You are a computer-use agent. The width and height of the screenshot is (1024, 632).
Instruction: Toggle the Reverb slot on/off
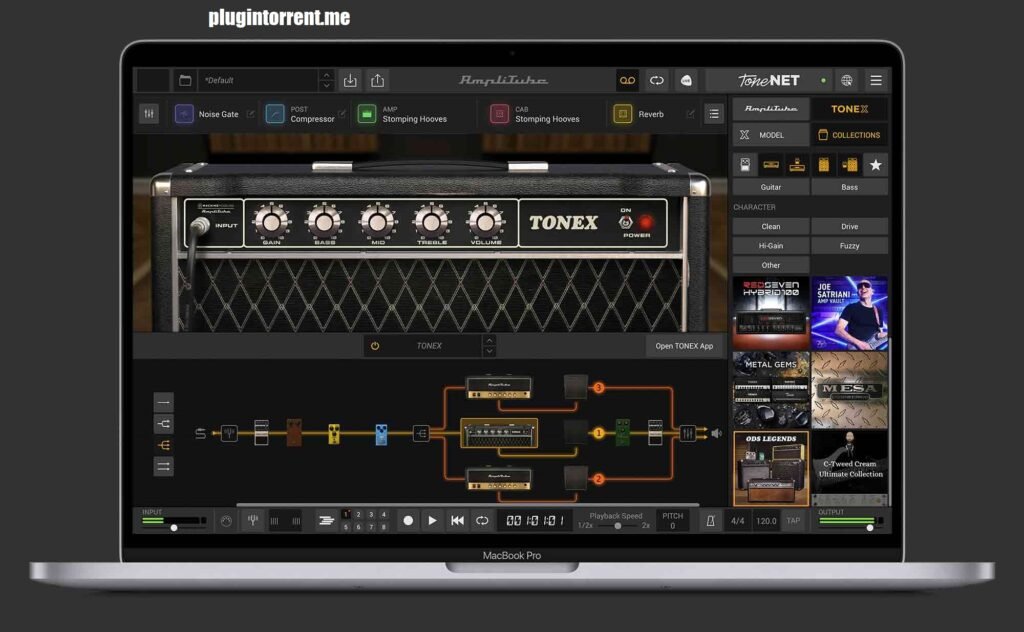pyautogui.click(x=622, y=114)
